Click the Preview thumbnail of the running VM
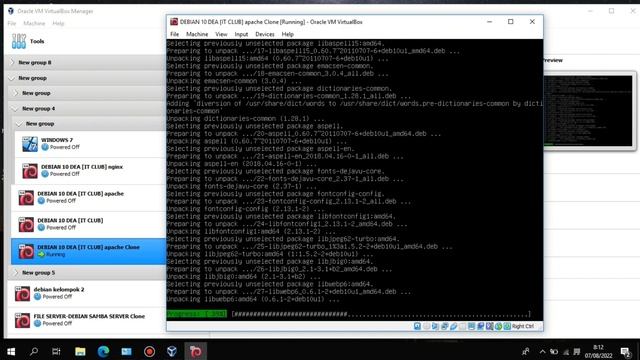This screenshot has width=640, height=360. pos(588,111)
